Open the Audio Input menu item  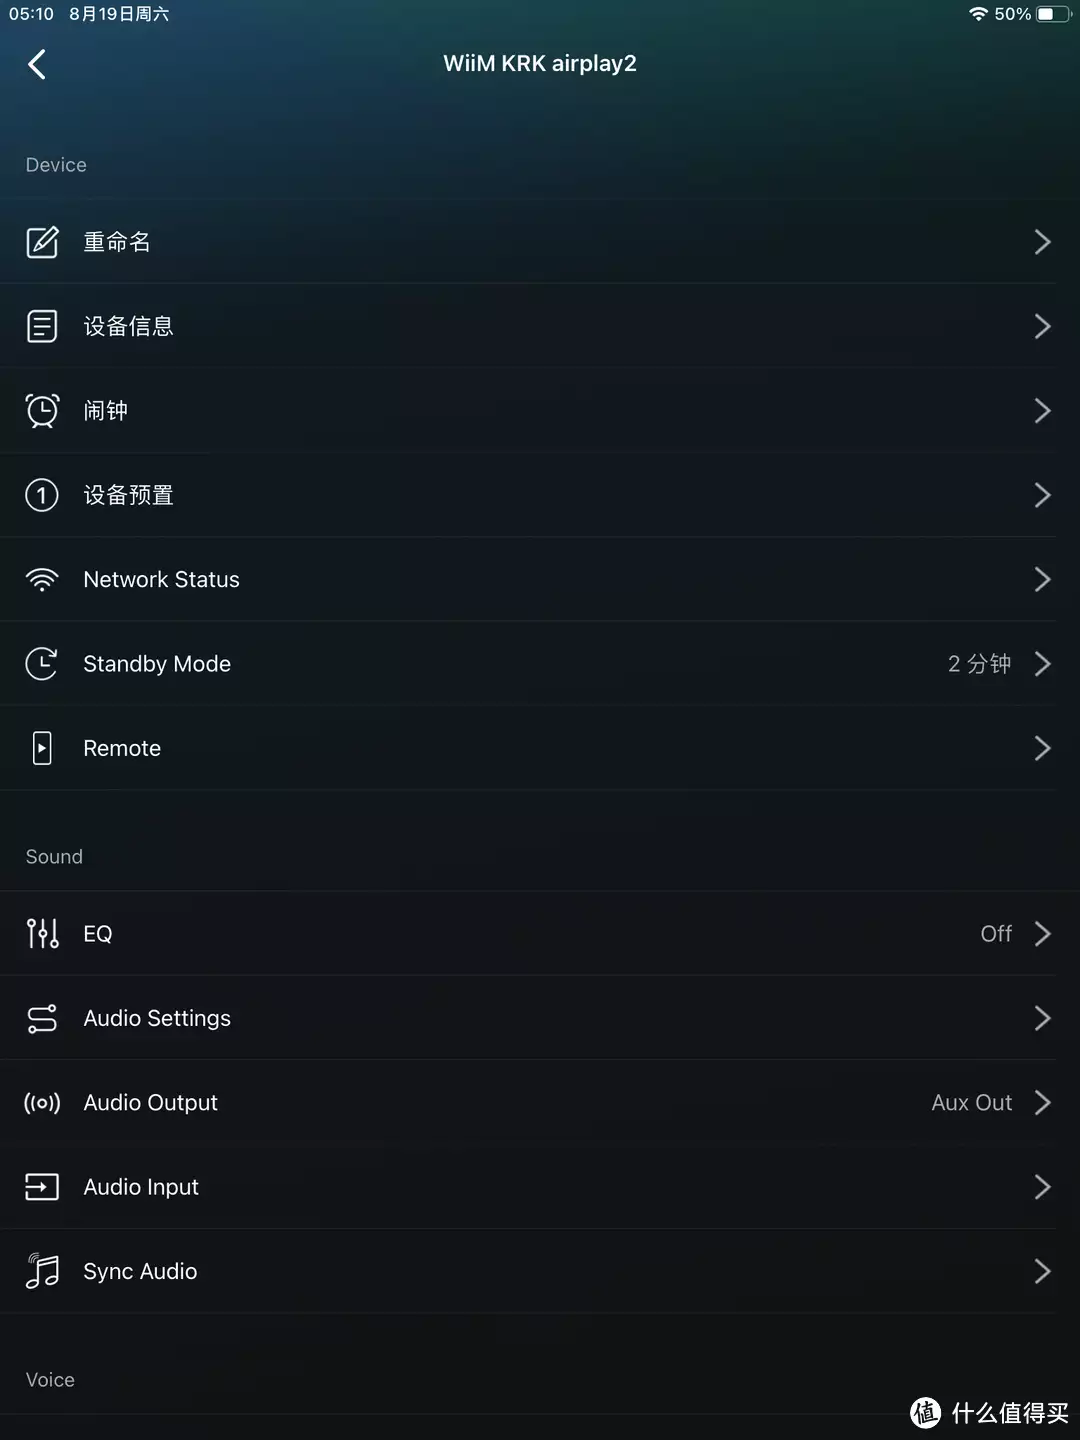pyautogui.click(x=540, y=1187)
